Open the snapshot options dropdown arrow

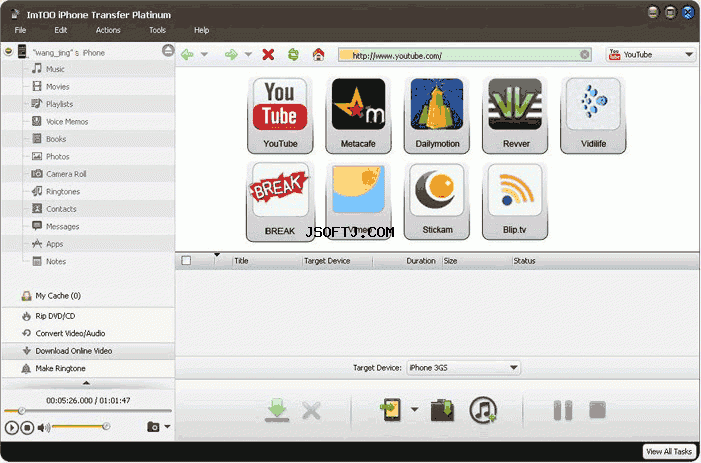167,427
